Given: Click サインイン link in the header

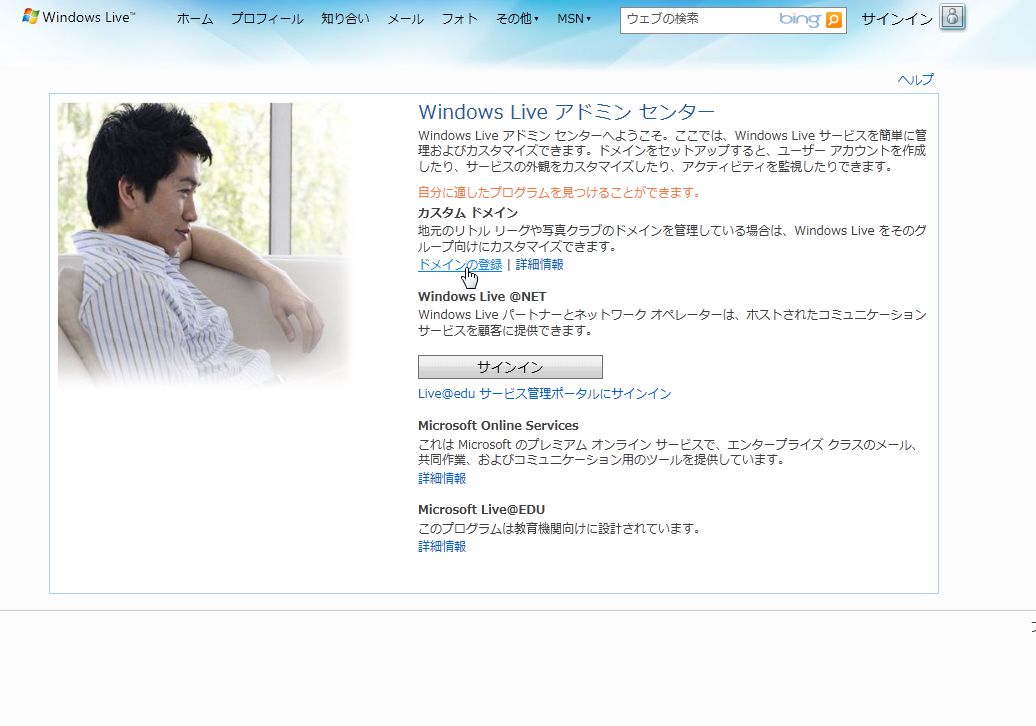Looking at the screenshot, I should coord(897,19).
